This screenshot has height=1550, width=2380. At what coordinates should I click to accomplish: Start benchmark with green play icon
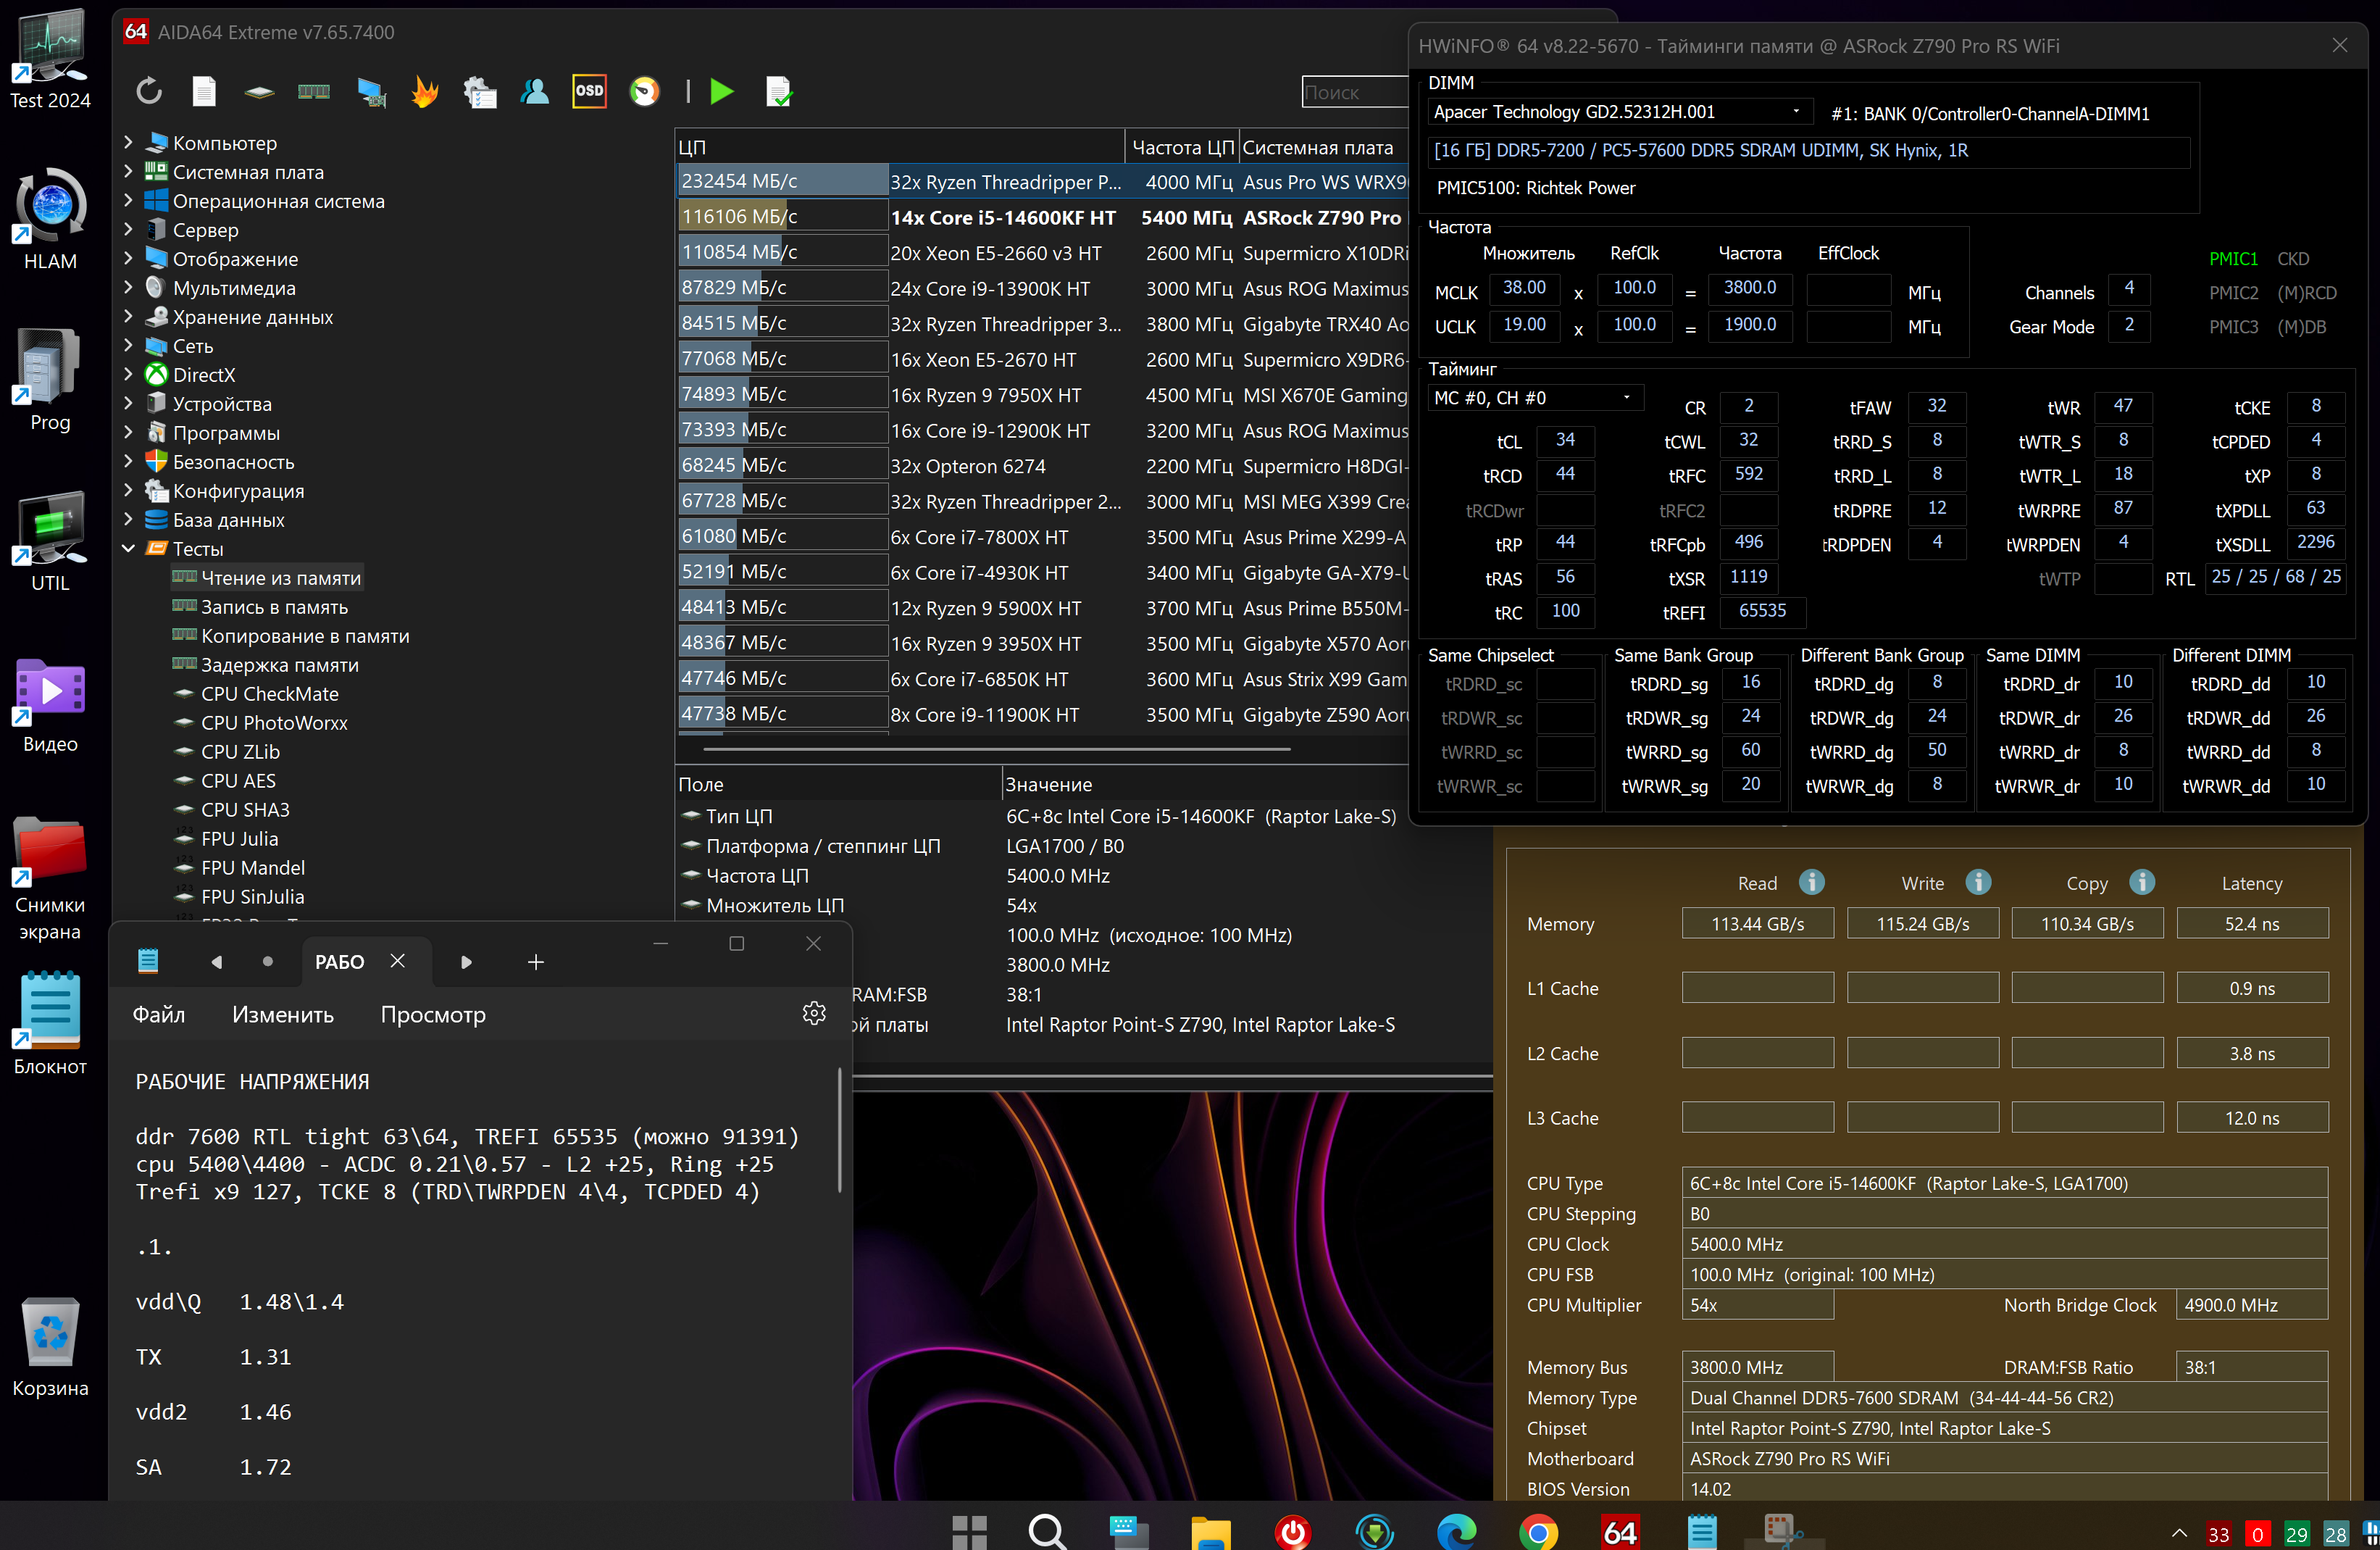point(721,92)
